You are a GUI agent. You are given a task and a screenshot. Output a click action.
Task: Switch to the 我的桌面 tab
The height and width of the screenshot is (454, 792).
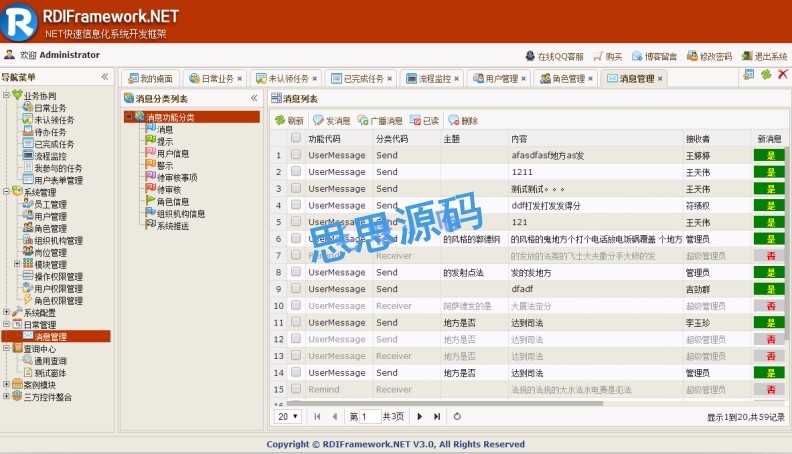149,78
